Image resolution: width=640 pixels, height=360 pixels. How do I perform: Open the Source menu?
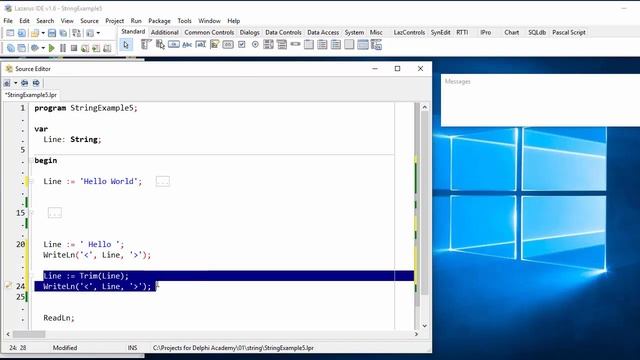tap(89, 21)
